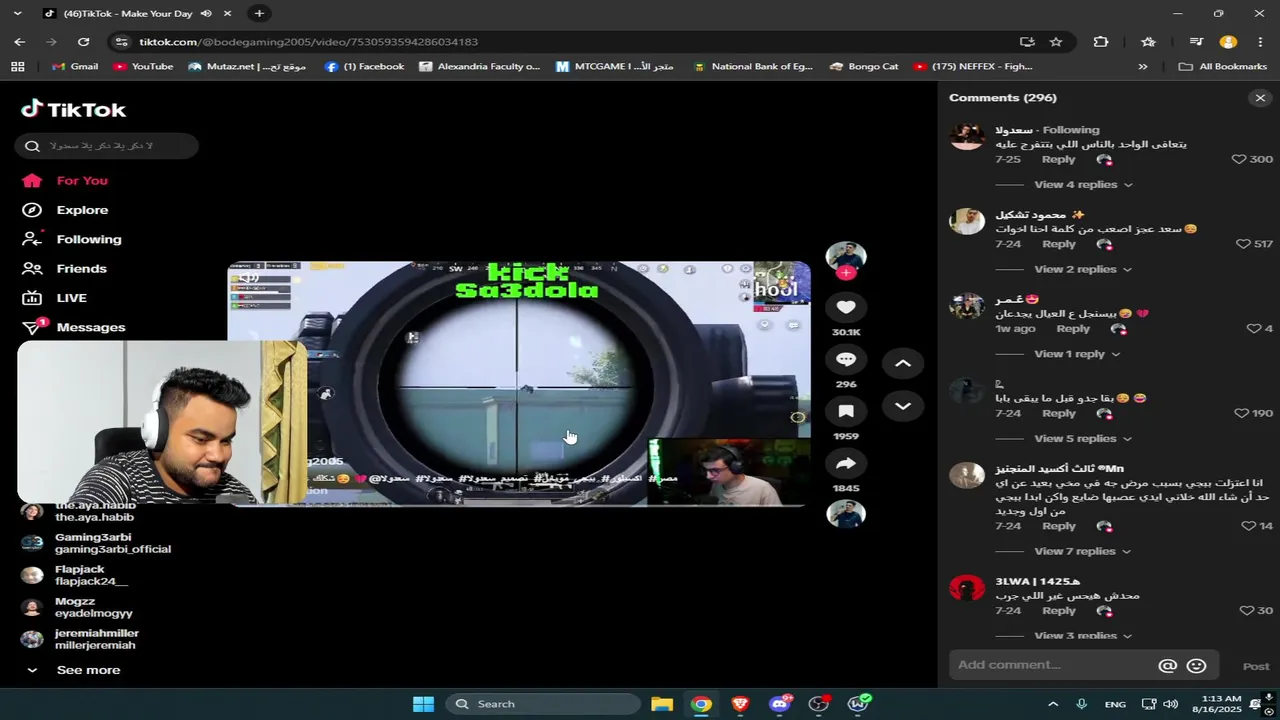
Task: Like the 1w ago comment with 4 likes
Action: 1253,329
